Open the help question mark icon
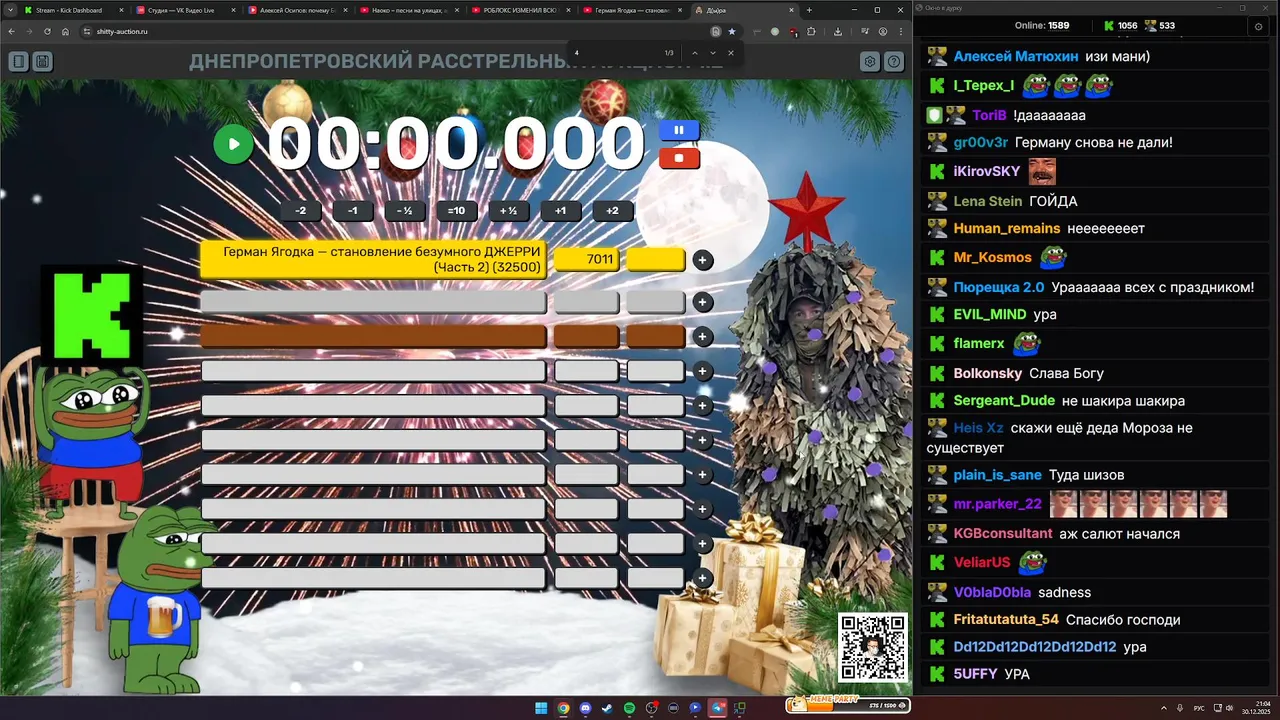 [x=894, y=62]
